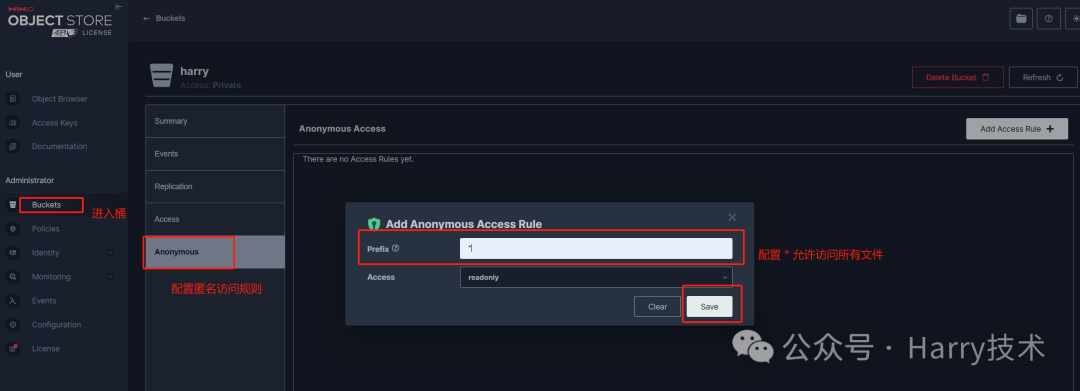
Task: Select the Events bucket tab
Action: click(x=215, y=154)
